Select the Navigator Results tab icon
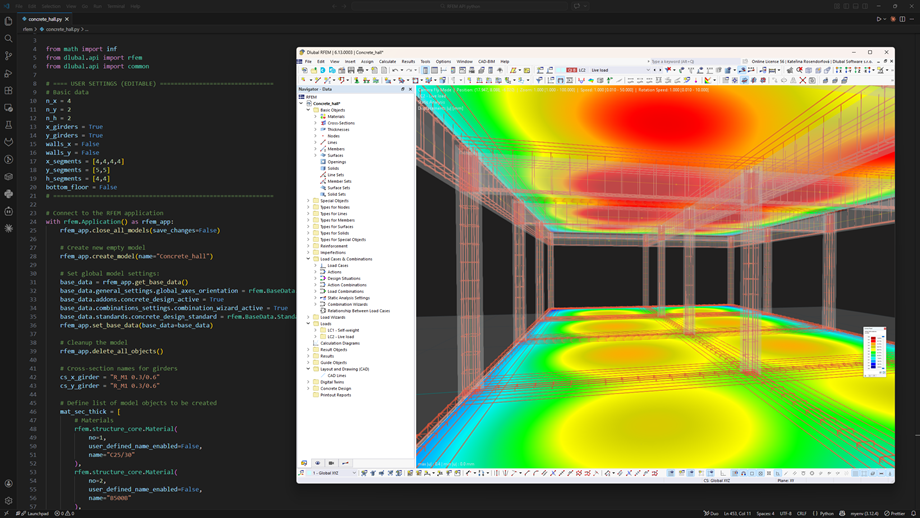920x518 pixels. [x=345, y=463]
